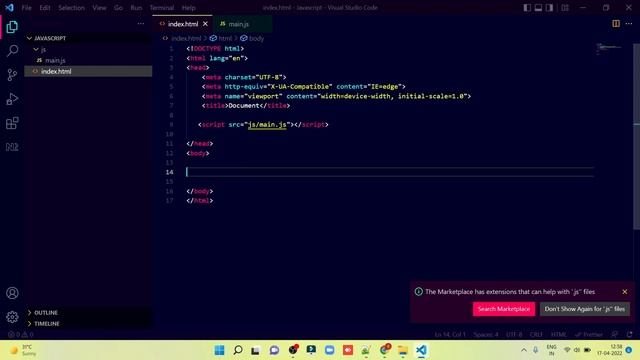Open the Help menu
This screenshot has height=360, width=640.
(x=189, y=8)
